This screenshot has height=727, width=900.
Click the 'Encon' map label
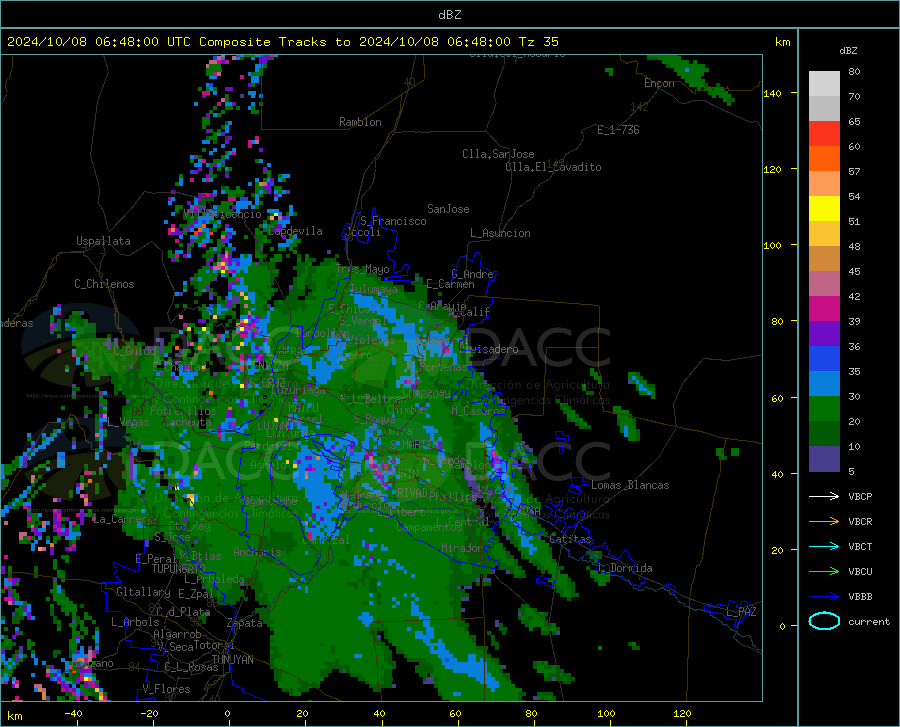[659, 83]
